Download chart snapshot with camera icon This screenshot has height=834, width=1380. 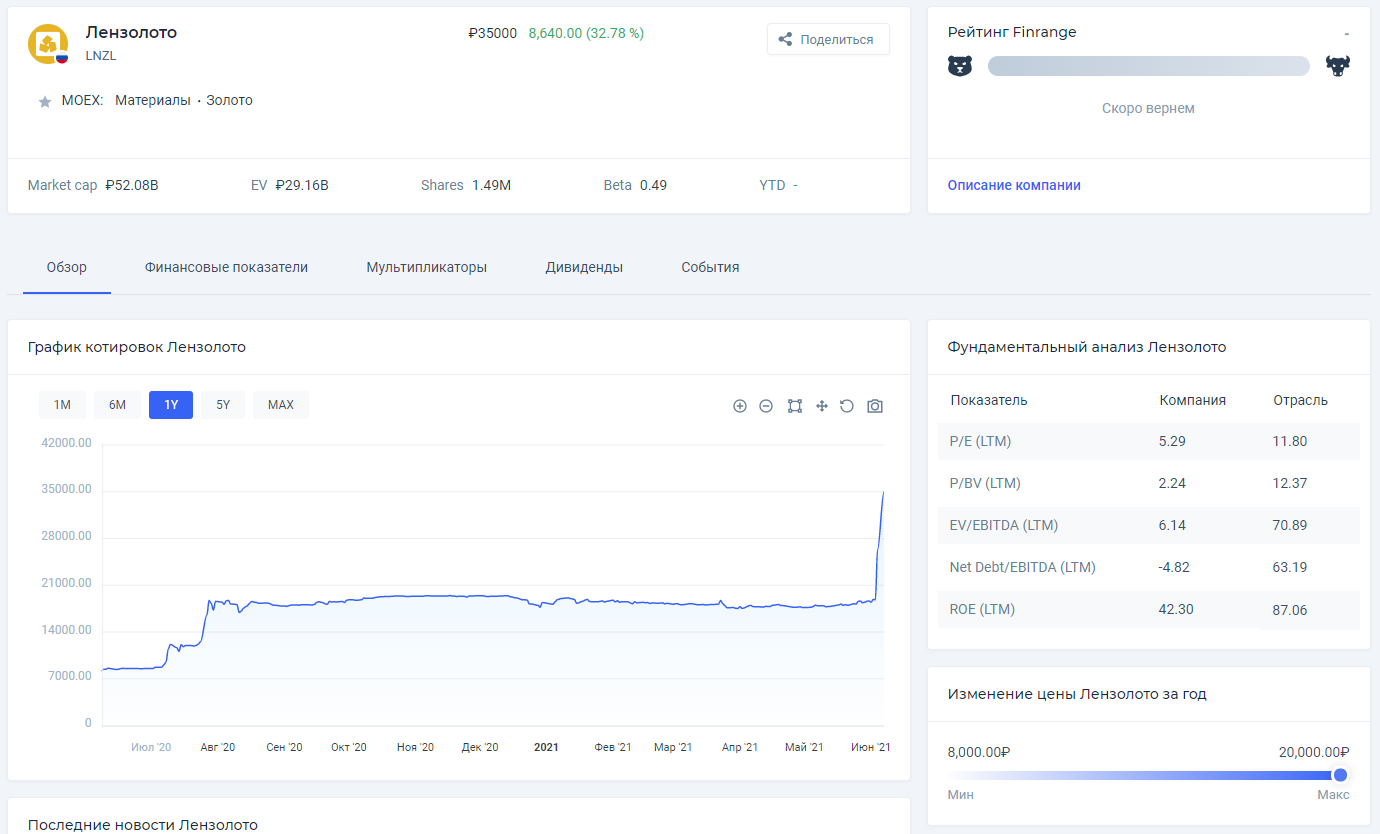[875, 406]
